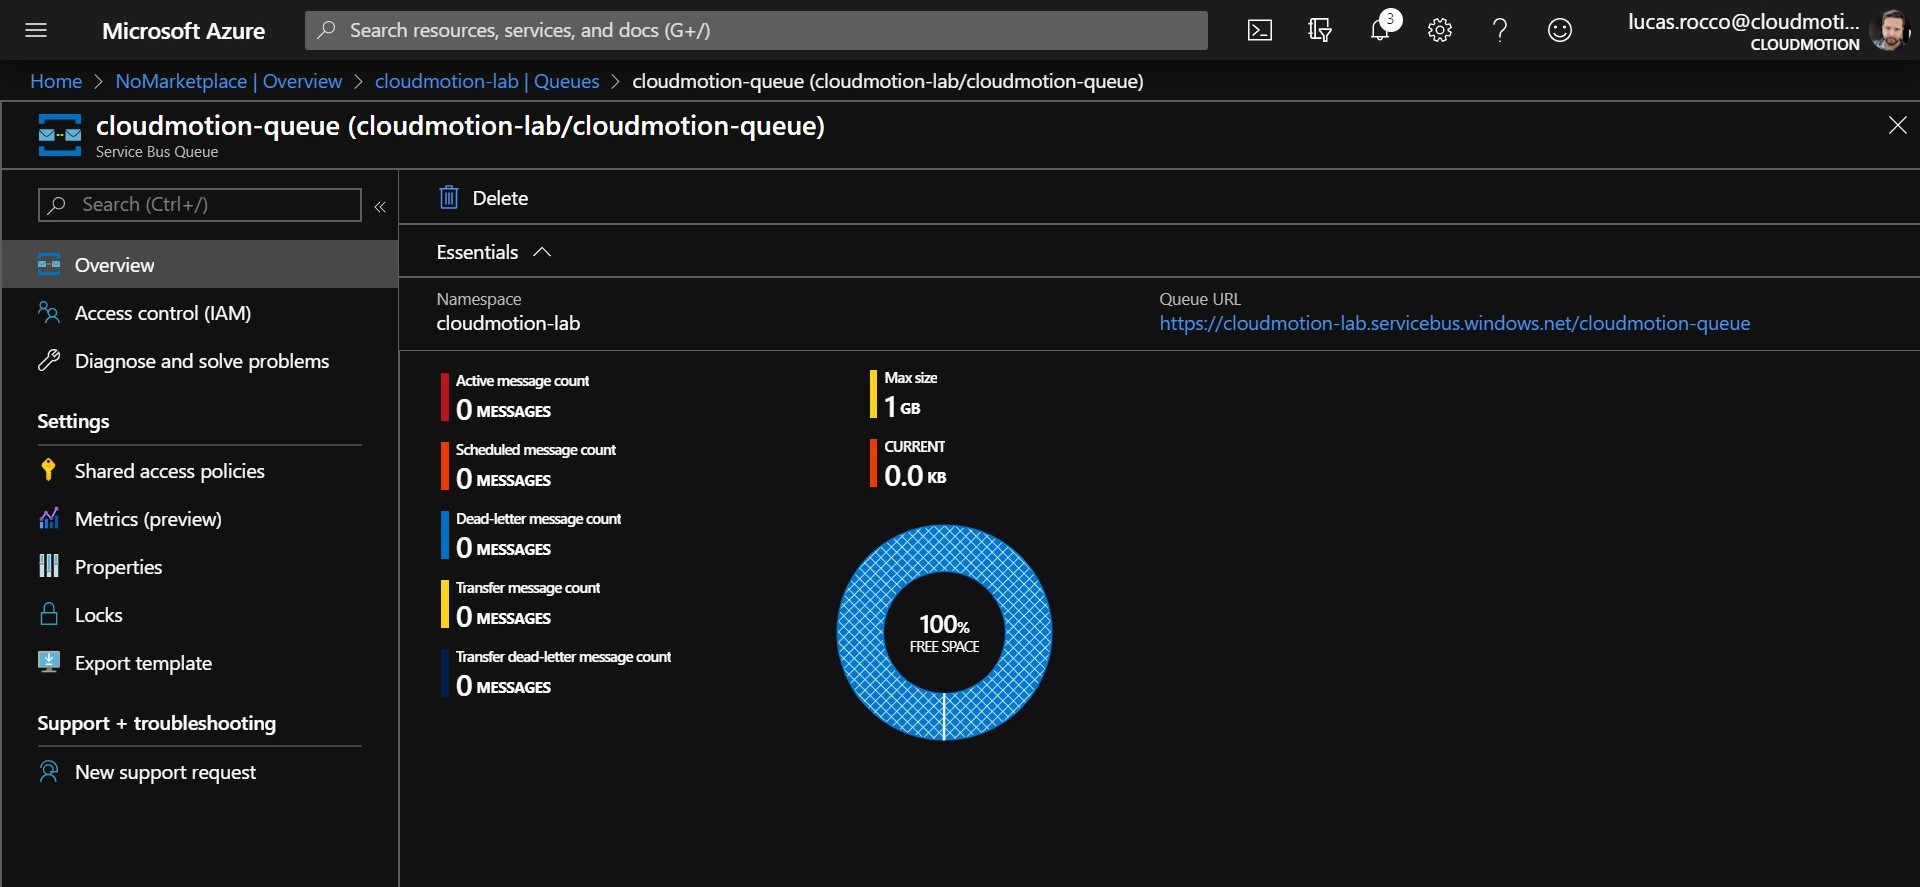The width and height of the screenshot is (1920, 887).
Task: Click the Export template download icon
Action: (49, 662)
